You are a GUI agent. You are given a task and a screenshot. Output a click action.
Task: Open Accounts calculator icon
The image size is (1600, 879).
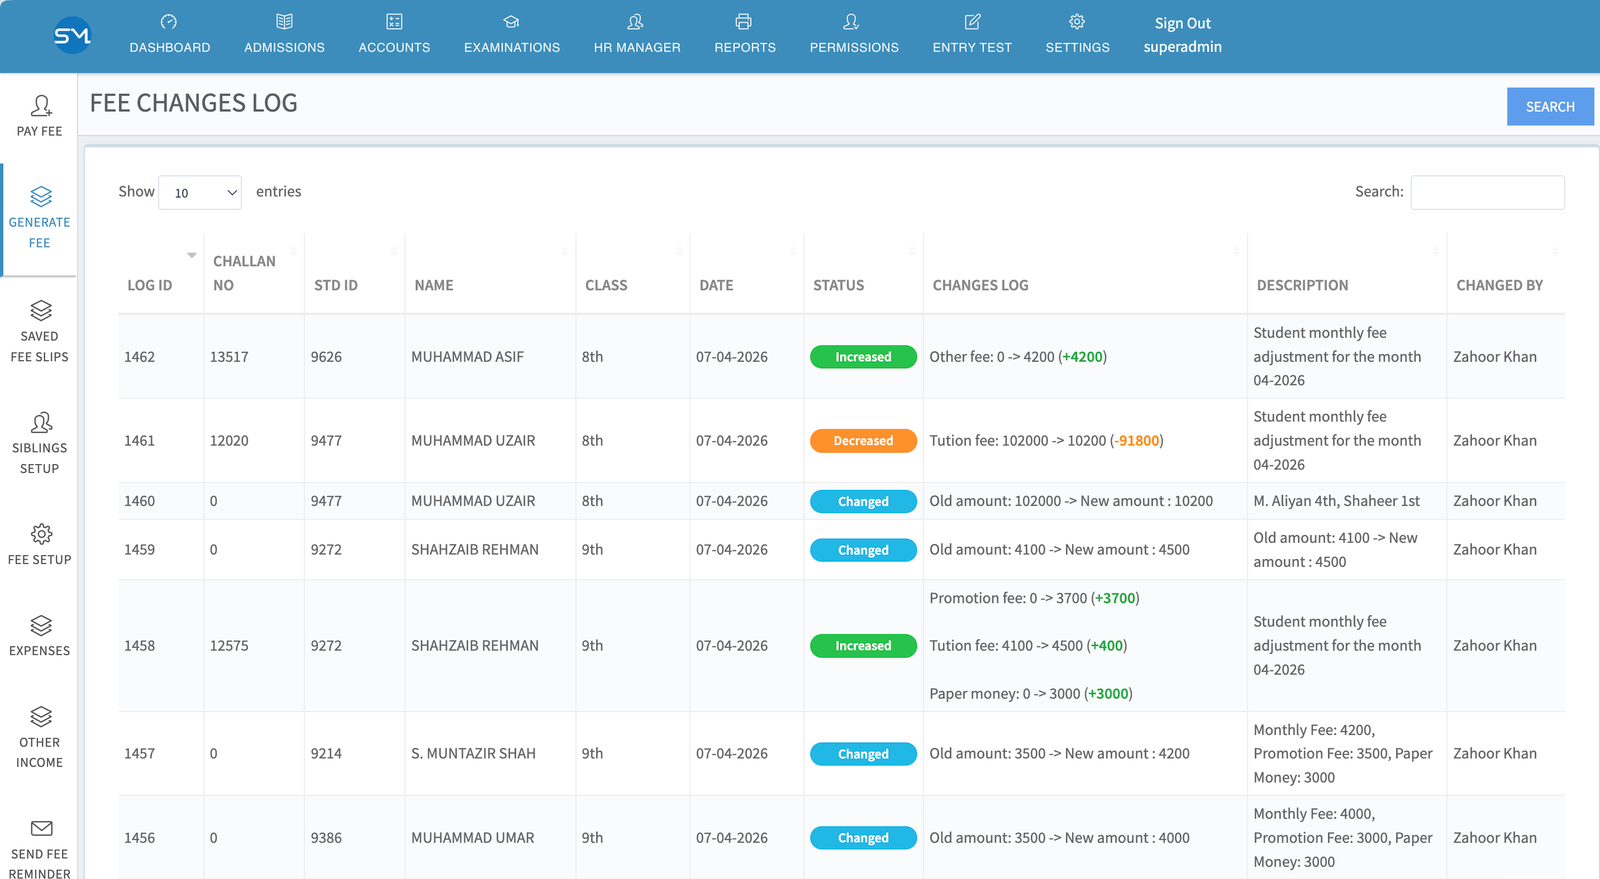click(x=394, y=22)
